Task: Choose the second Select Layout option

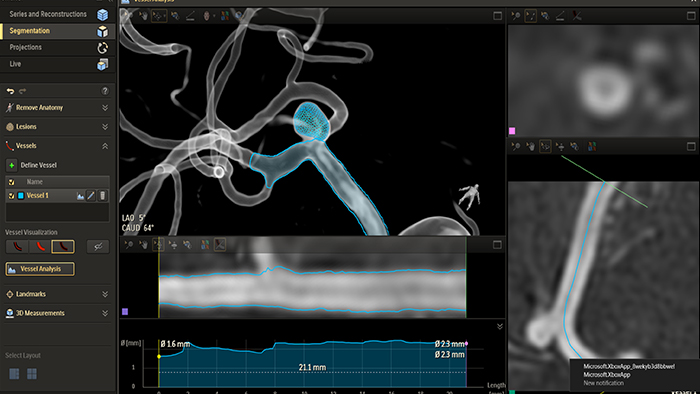Action: click(32, 373)
